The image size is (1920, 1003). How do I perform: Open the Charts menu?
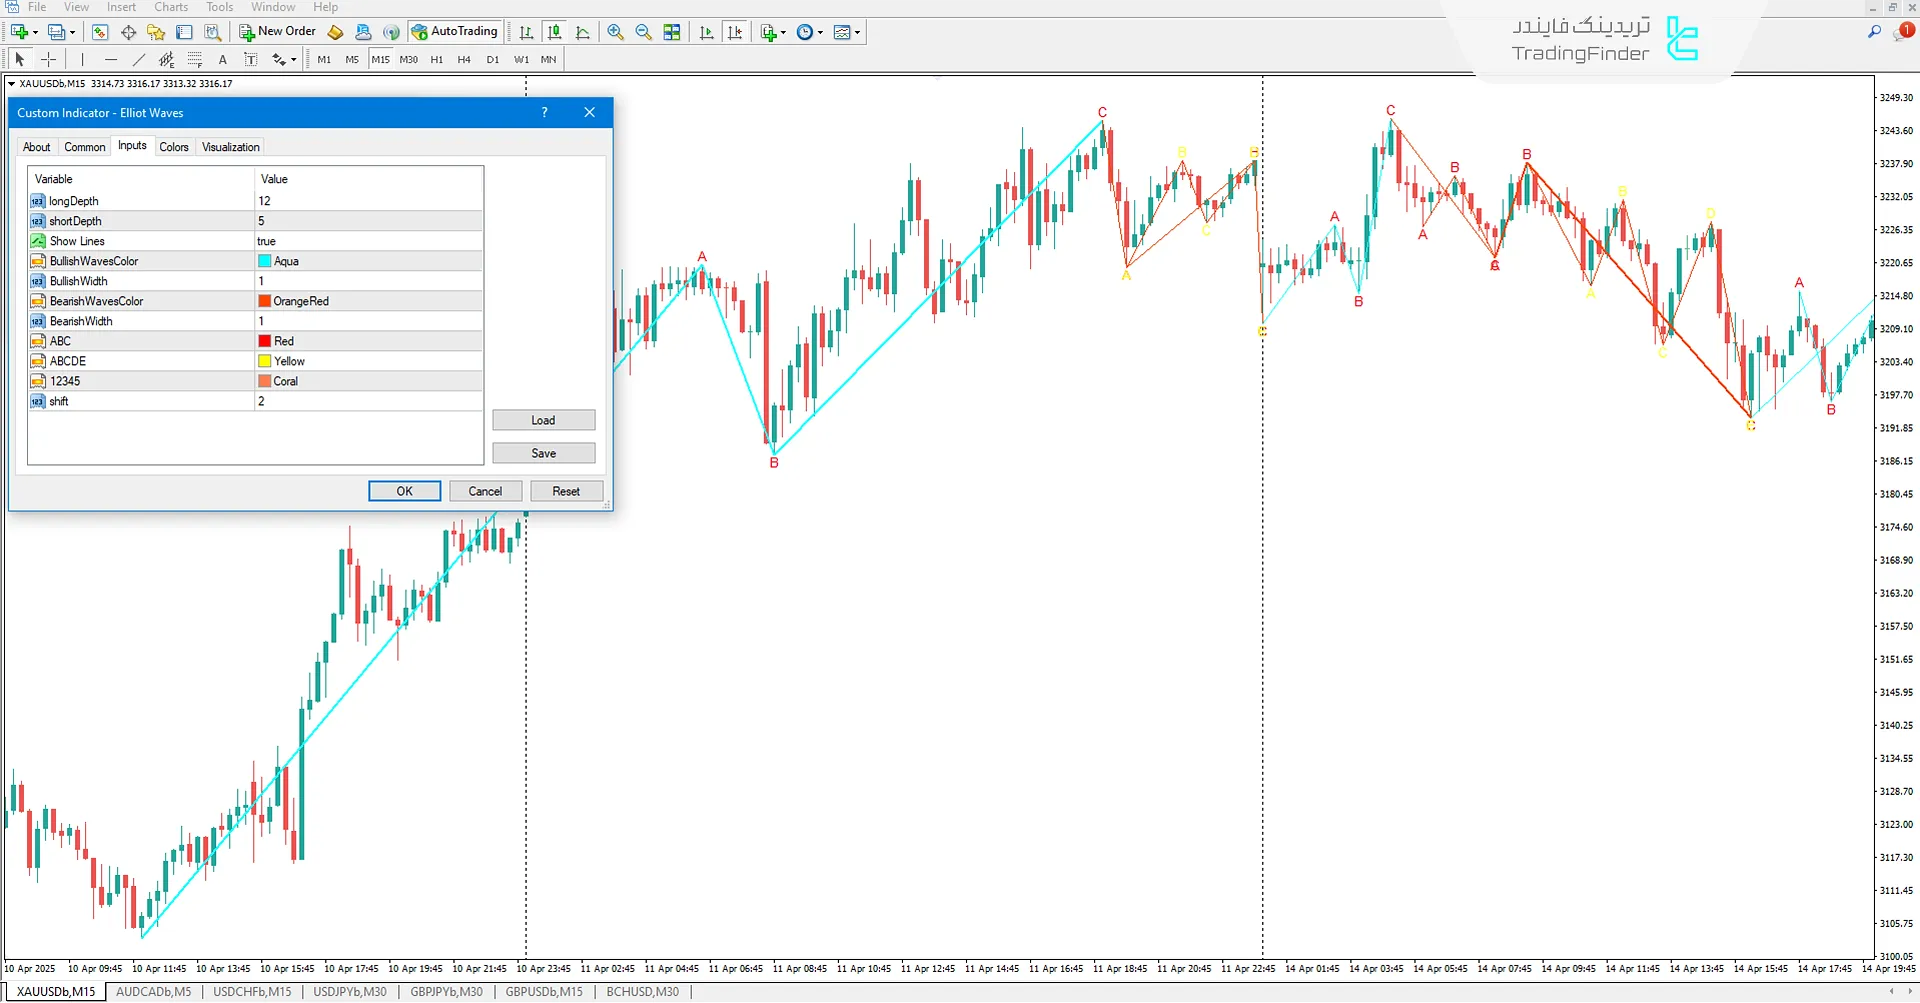pyautogui.click(x=171, y=7)
